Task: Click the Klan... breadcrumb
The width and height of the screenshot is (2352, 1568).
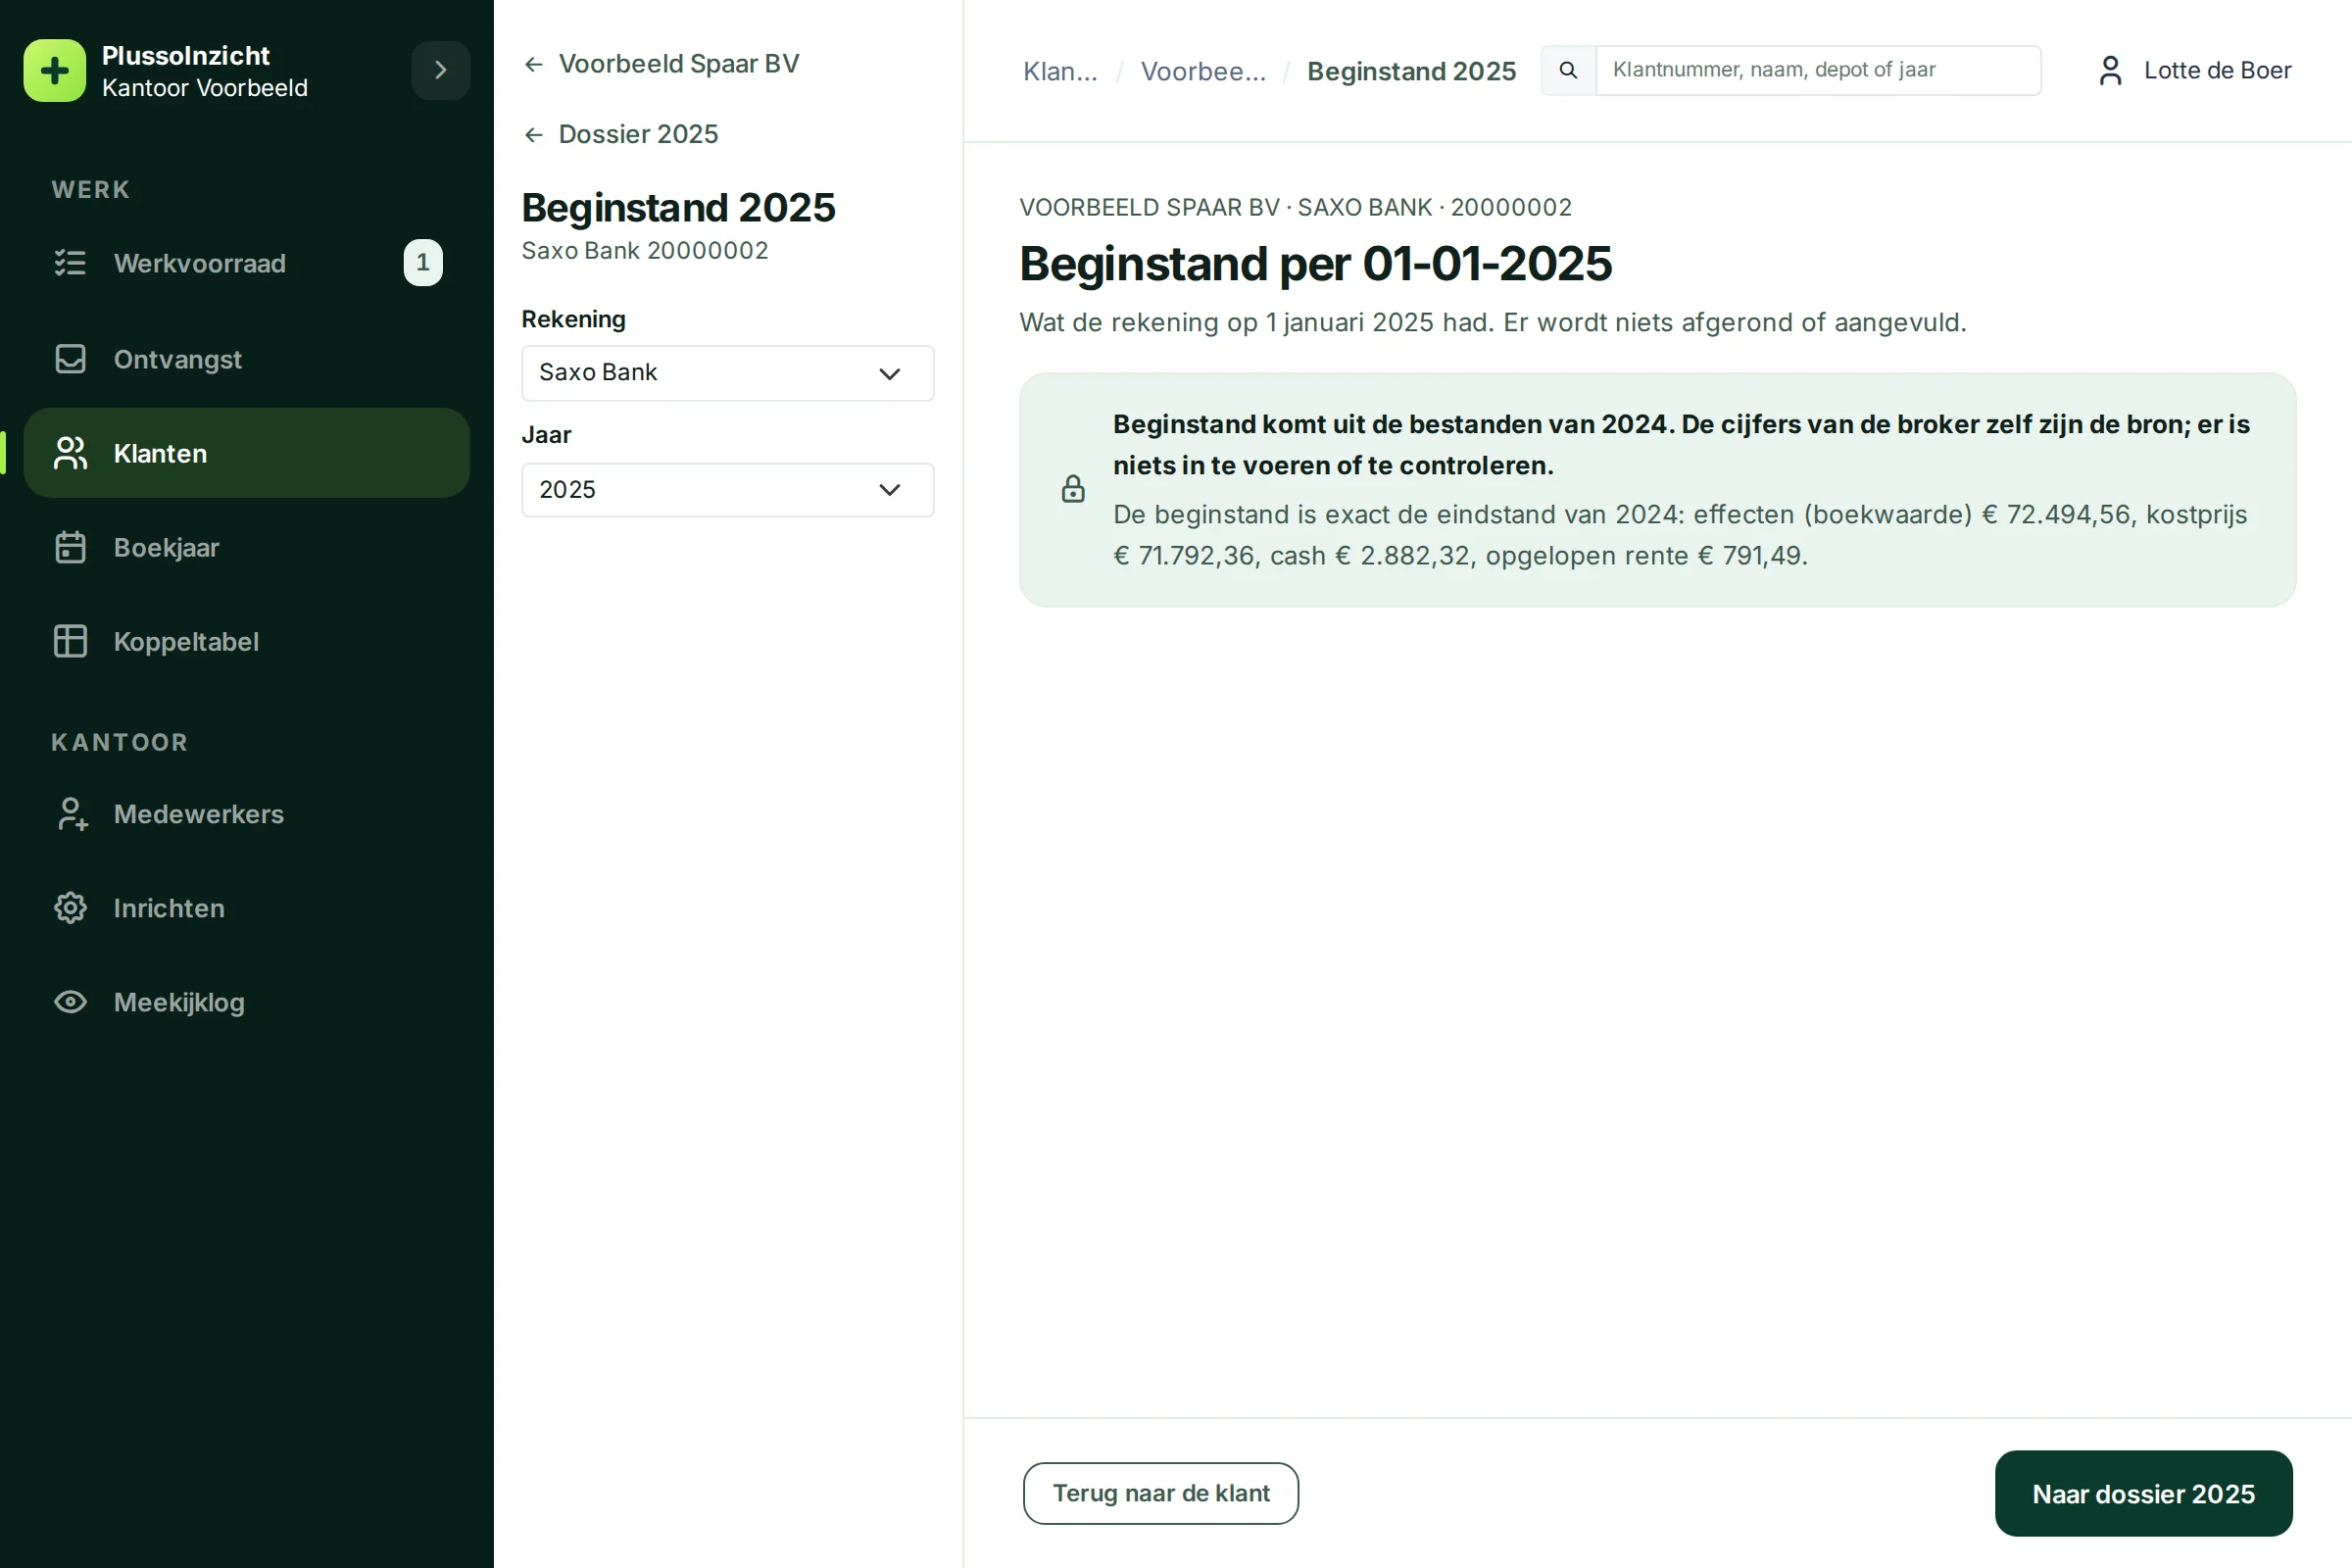Action: [x=1060, y=71]
